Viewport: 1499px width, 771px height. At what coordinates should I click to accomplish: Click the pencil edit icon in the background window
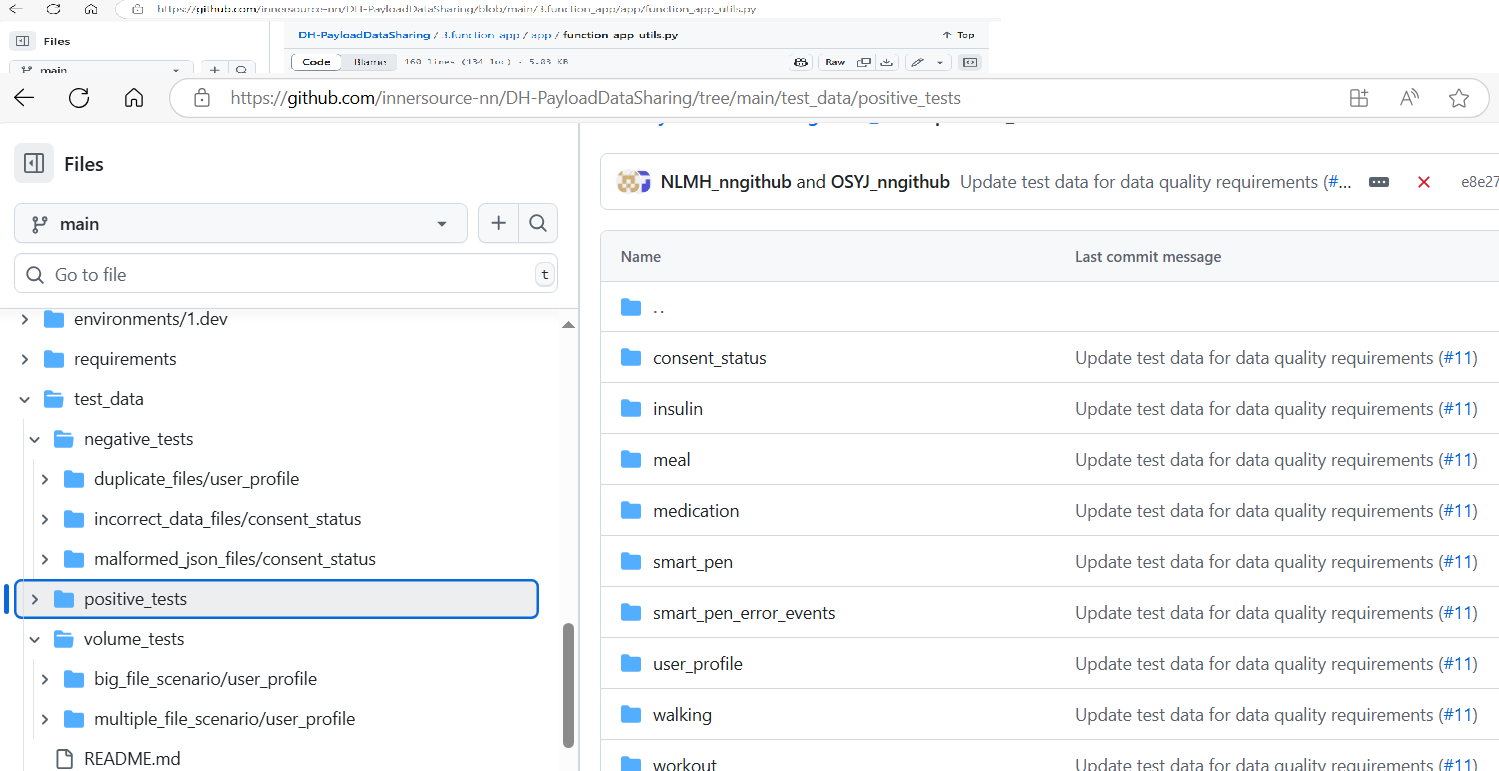(x=917, y=62)
